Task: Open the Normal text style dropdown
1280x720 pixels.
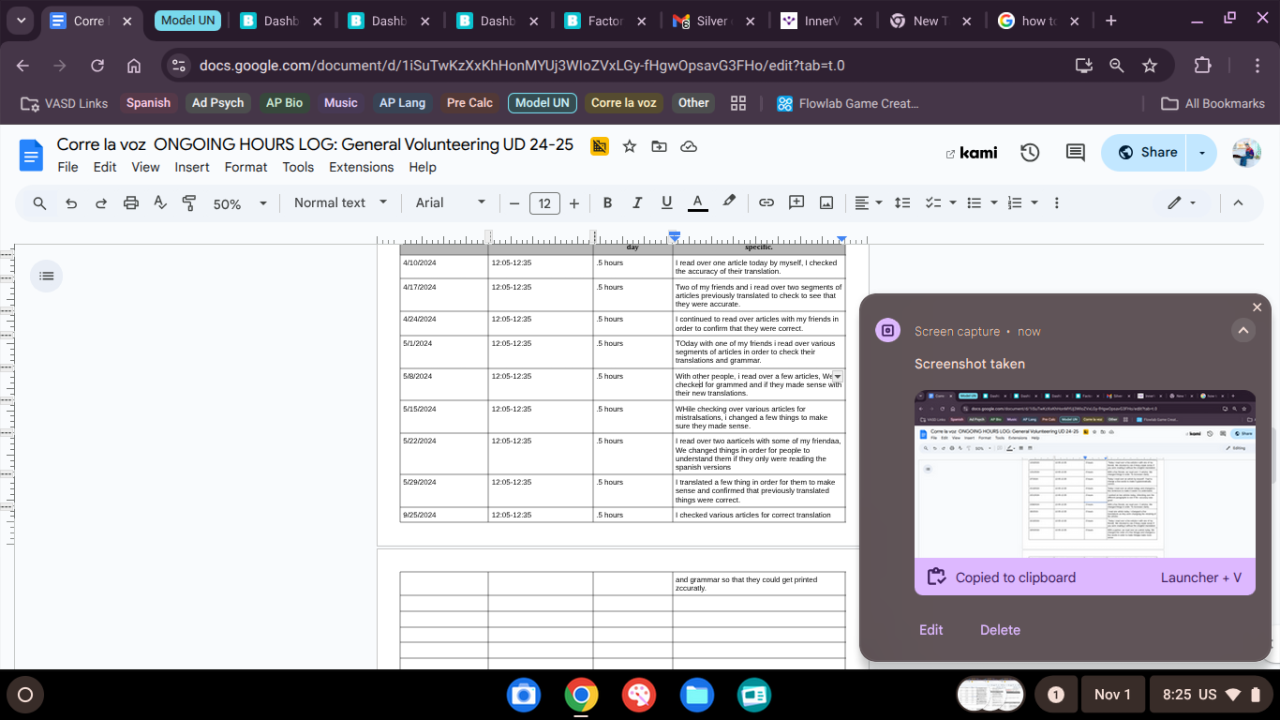Action: coord(340,203)
